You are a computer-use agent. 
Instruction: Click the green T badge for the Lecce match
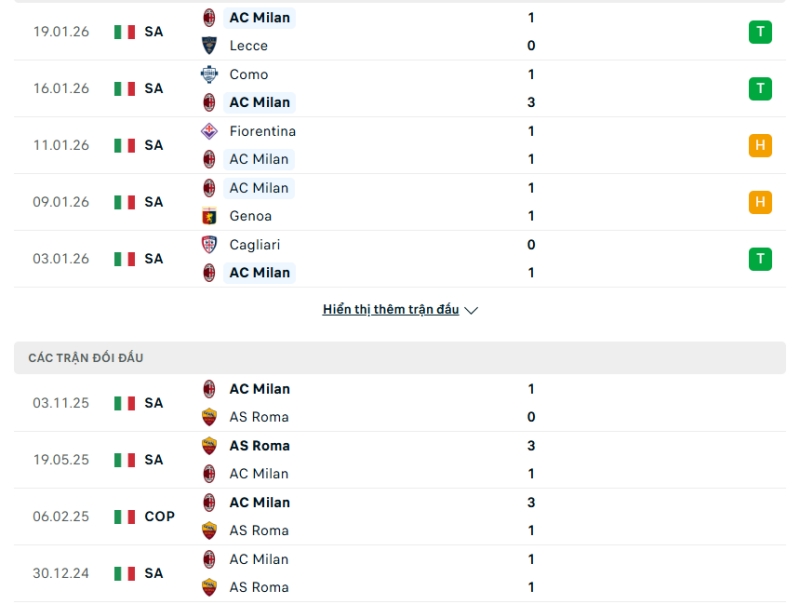point(760,31)
